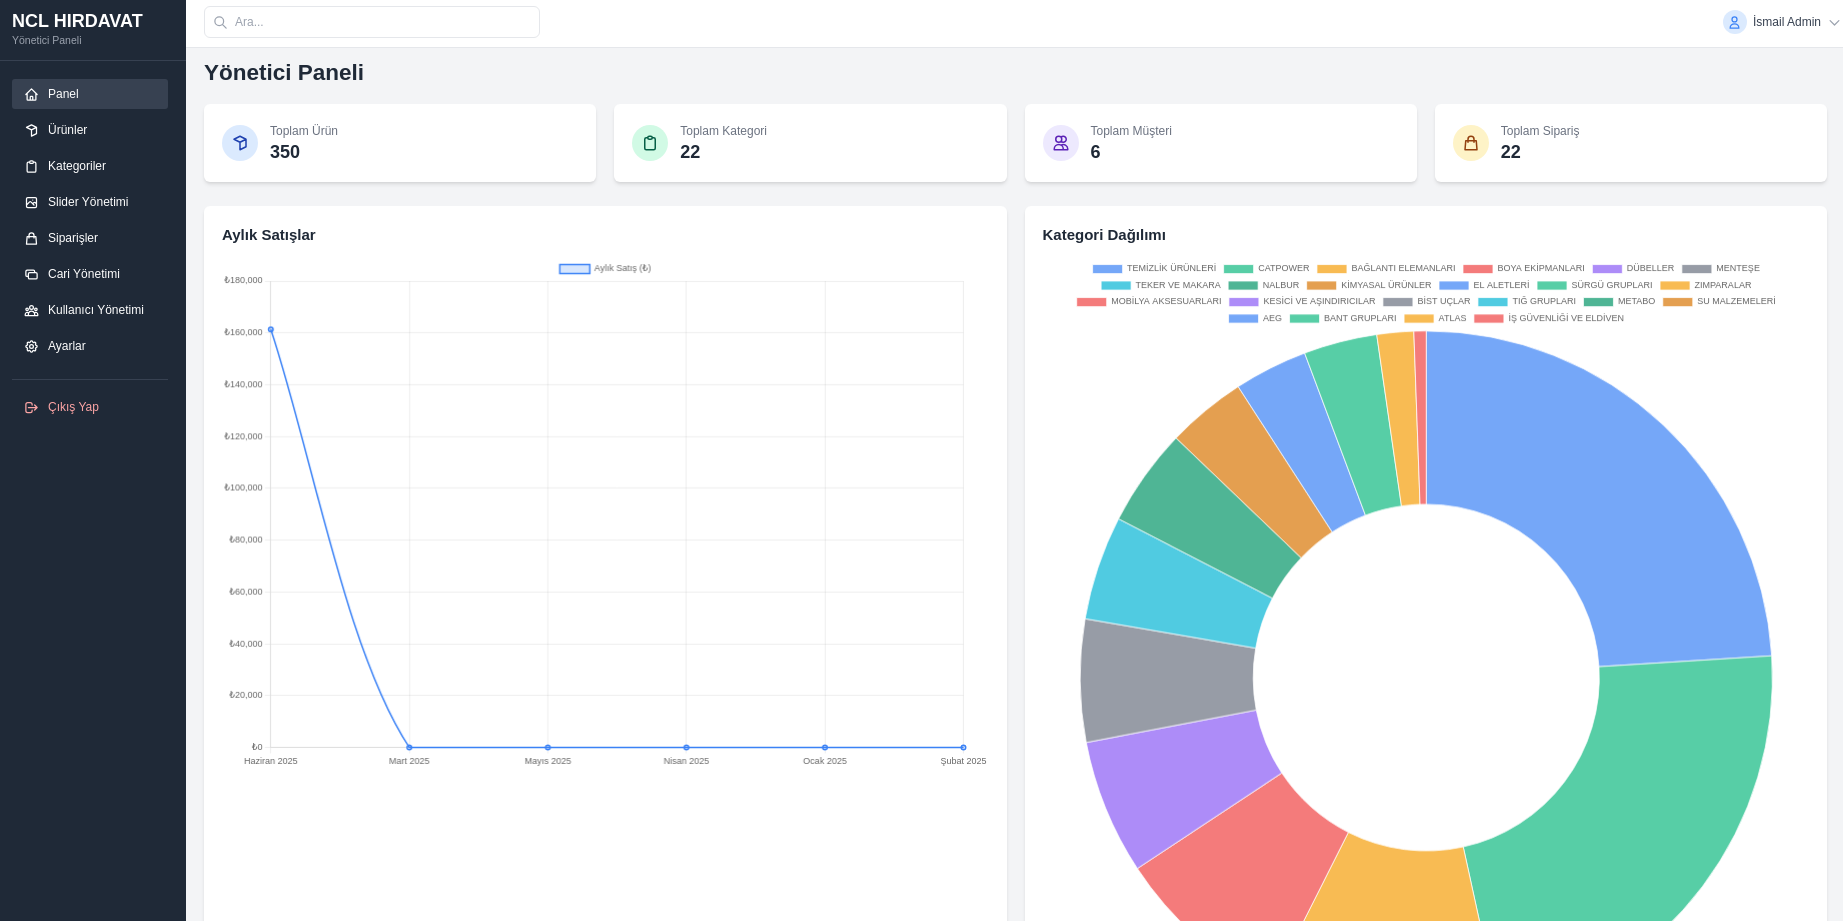
Task: Click the magnifier icon in search box
Action: 220,22
